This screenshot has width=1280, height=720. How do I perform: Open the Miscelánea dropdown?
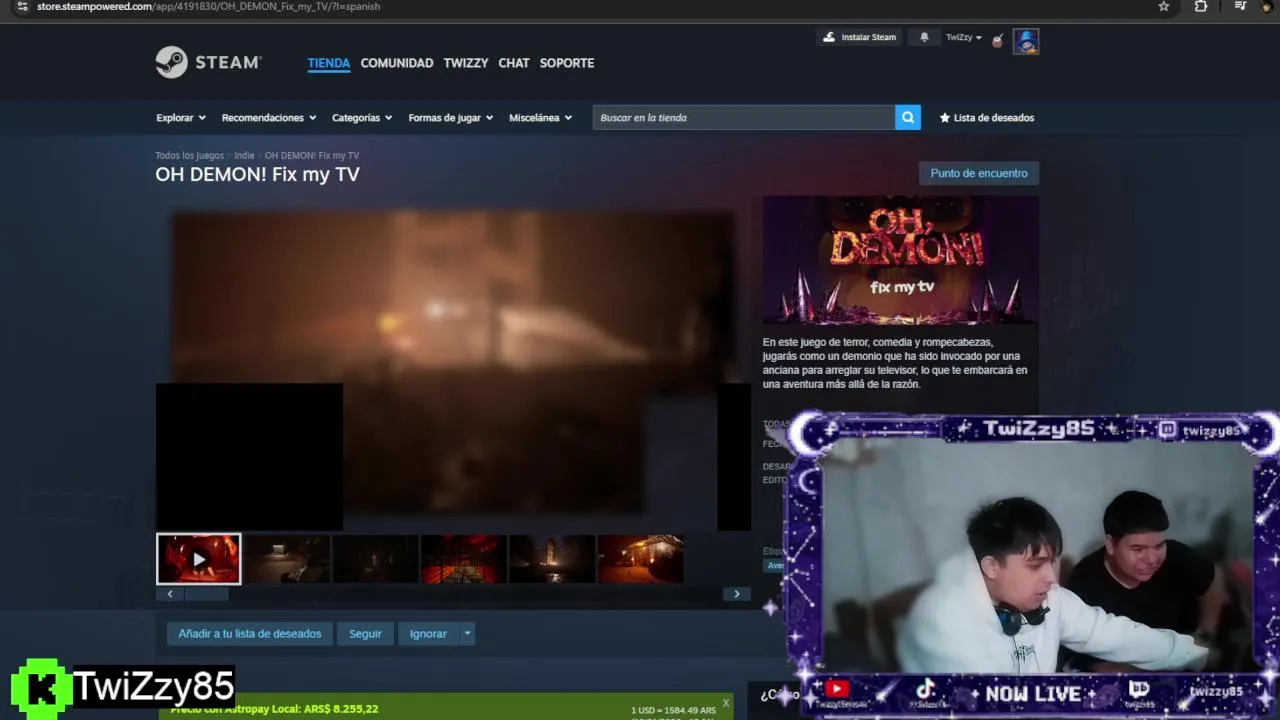541,117
